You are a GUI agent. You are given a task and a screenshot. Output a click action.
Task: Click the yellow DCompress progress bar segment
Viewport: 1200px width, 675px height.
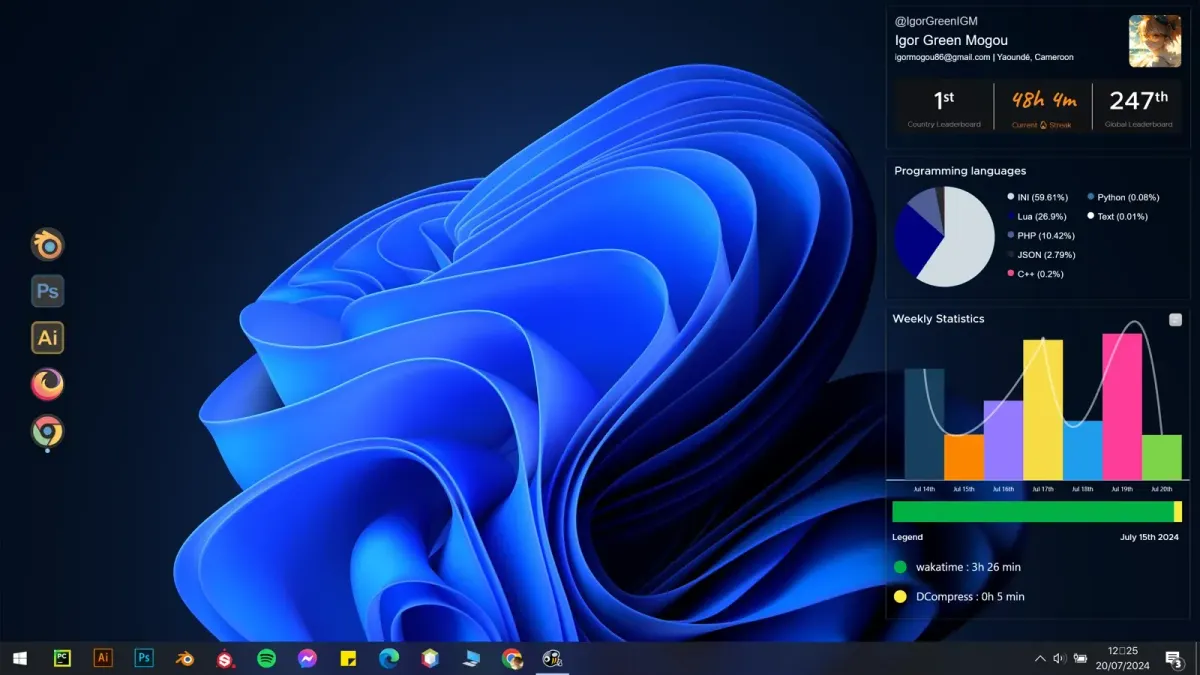pos(1178,512)
